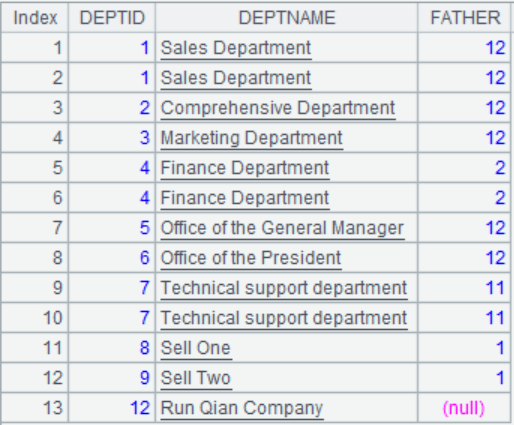Click the (null) FATHER cell
The image size is (514, 425).
coord(464,408)
